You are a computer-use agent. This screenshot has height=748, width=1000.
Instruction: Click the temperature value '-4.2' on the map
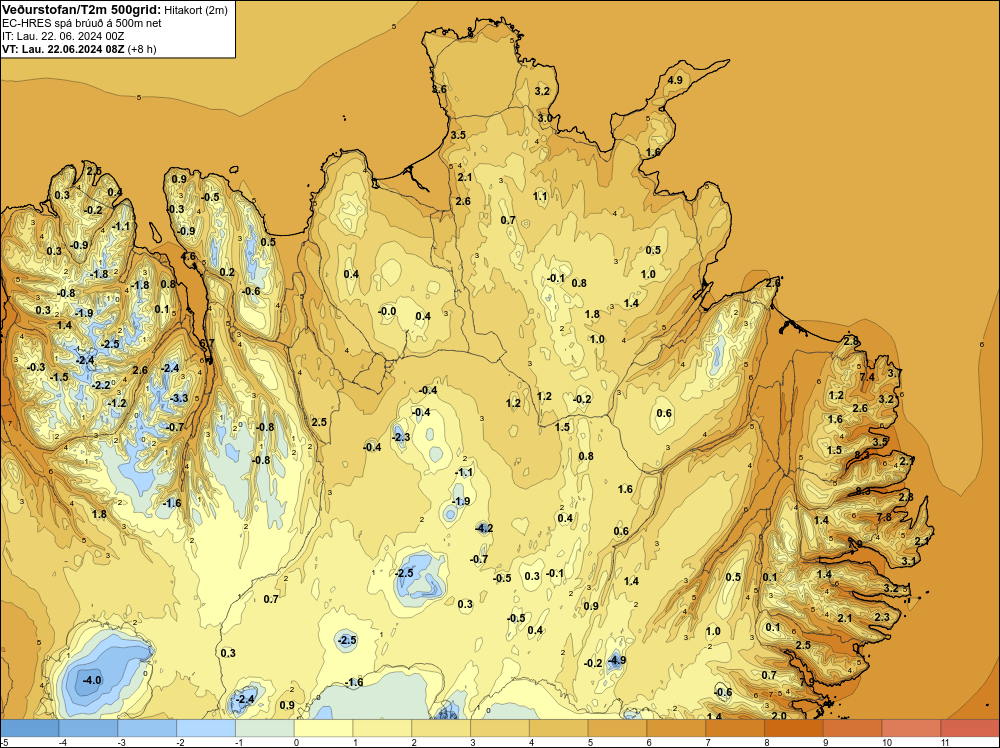[x=483, y=528]
